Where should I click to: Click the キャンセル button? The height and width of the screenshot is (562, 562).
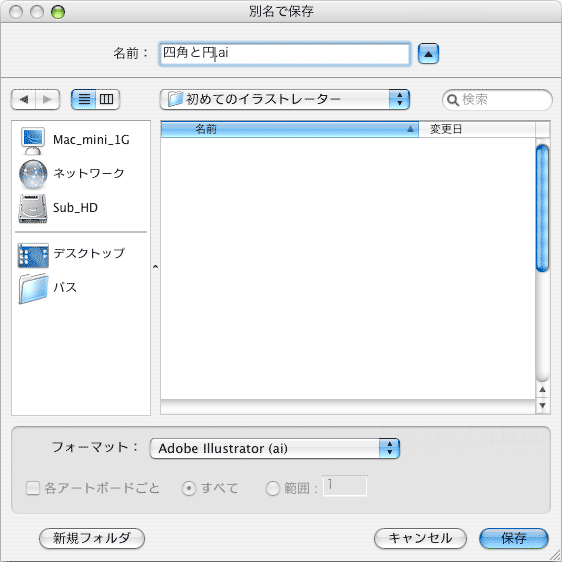click(x=420, y=538)
